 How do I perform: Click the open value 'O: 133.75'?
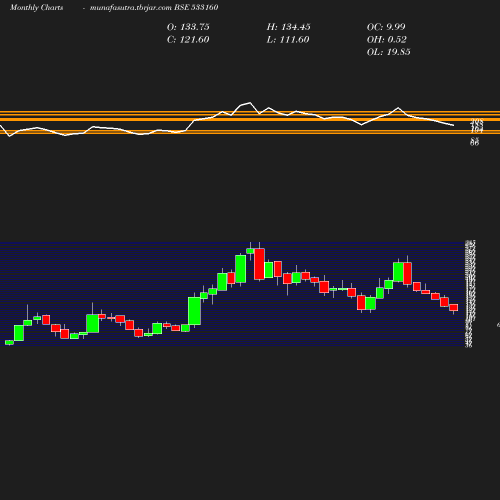click(x=188, y=27)
